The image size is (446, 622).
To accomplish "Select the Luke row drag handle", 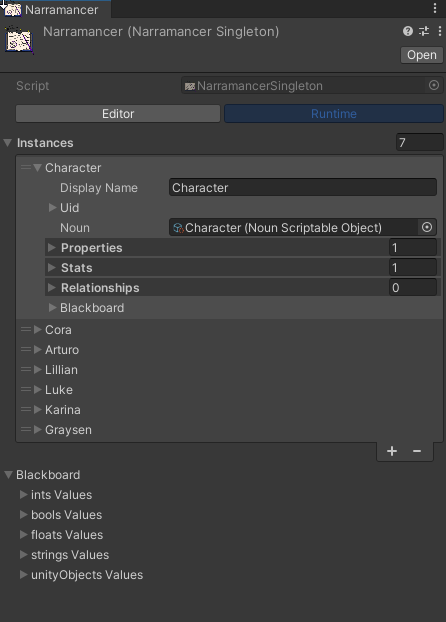I will [x=26, y=389].
